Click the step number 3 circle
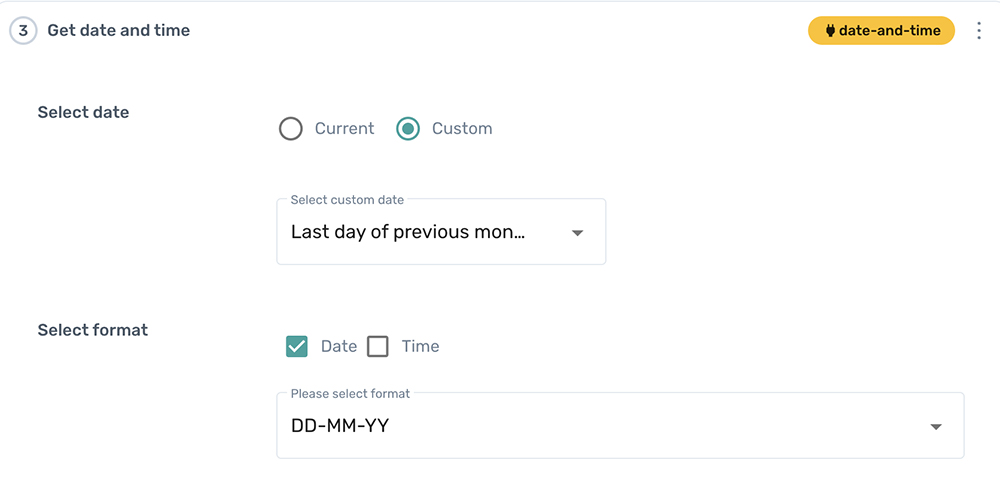Image resolution: width=1000 pixels, height=499 pixels. tap(23, 31)
